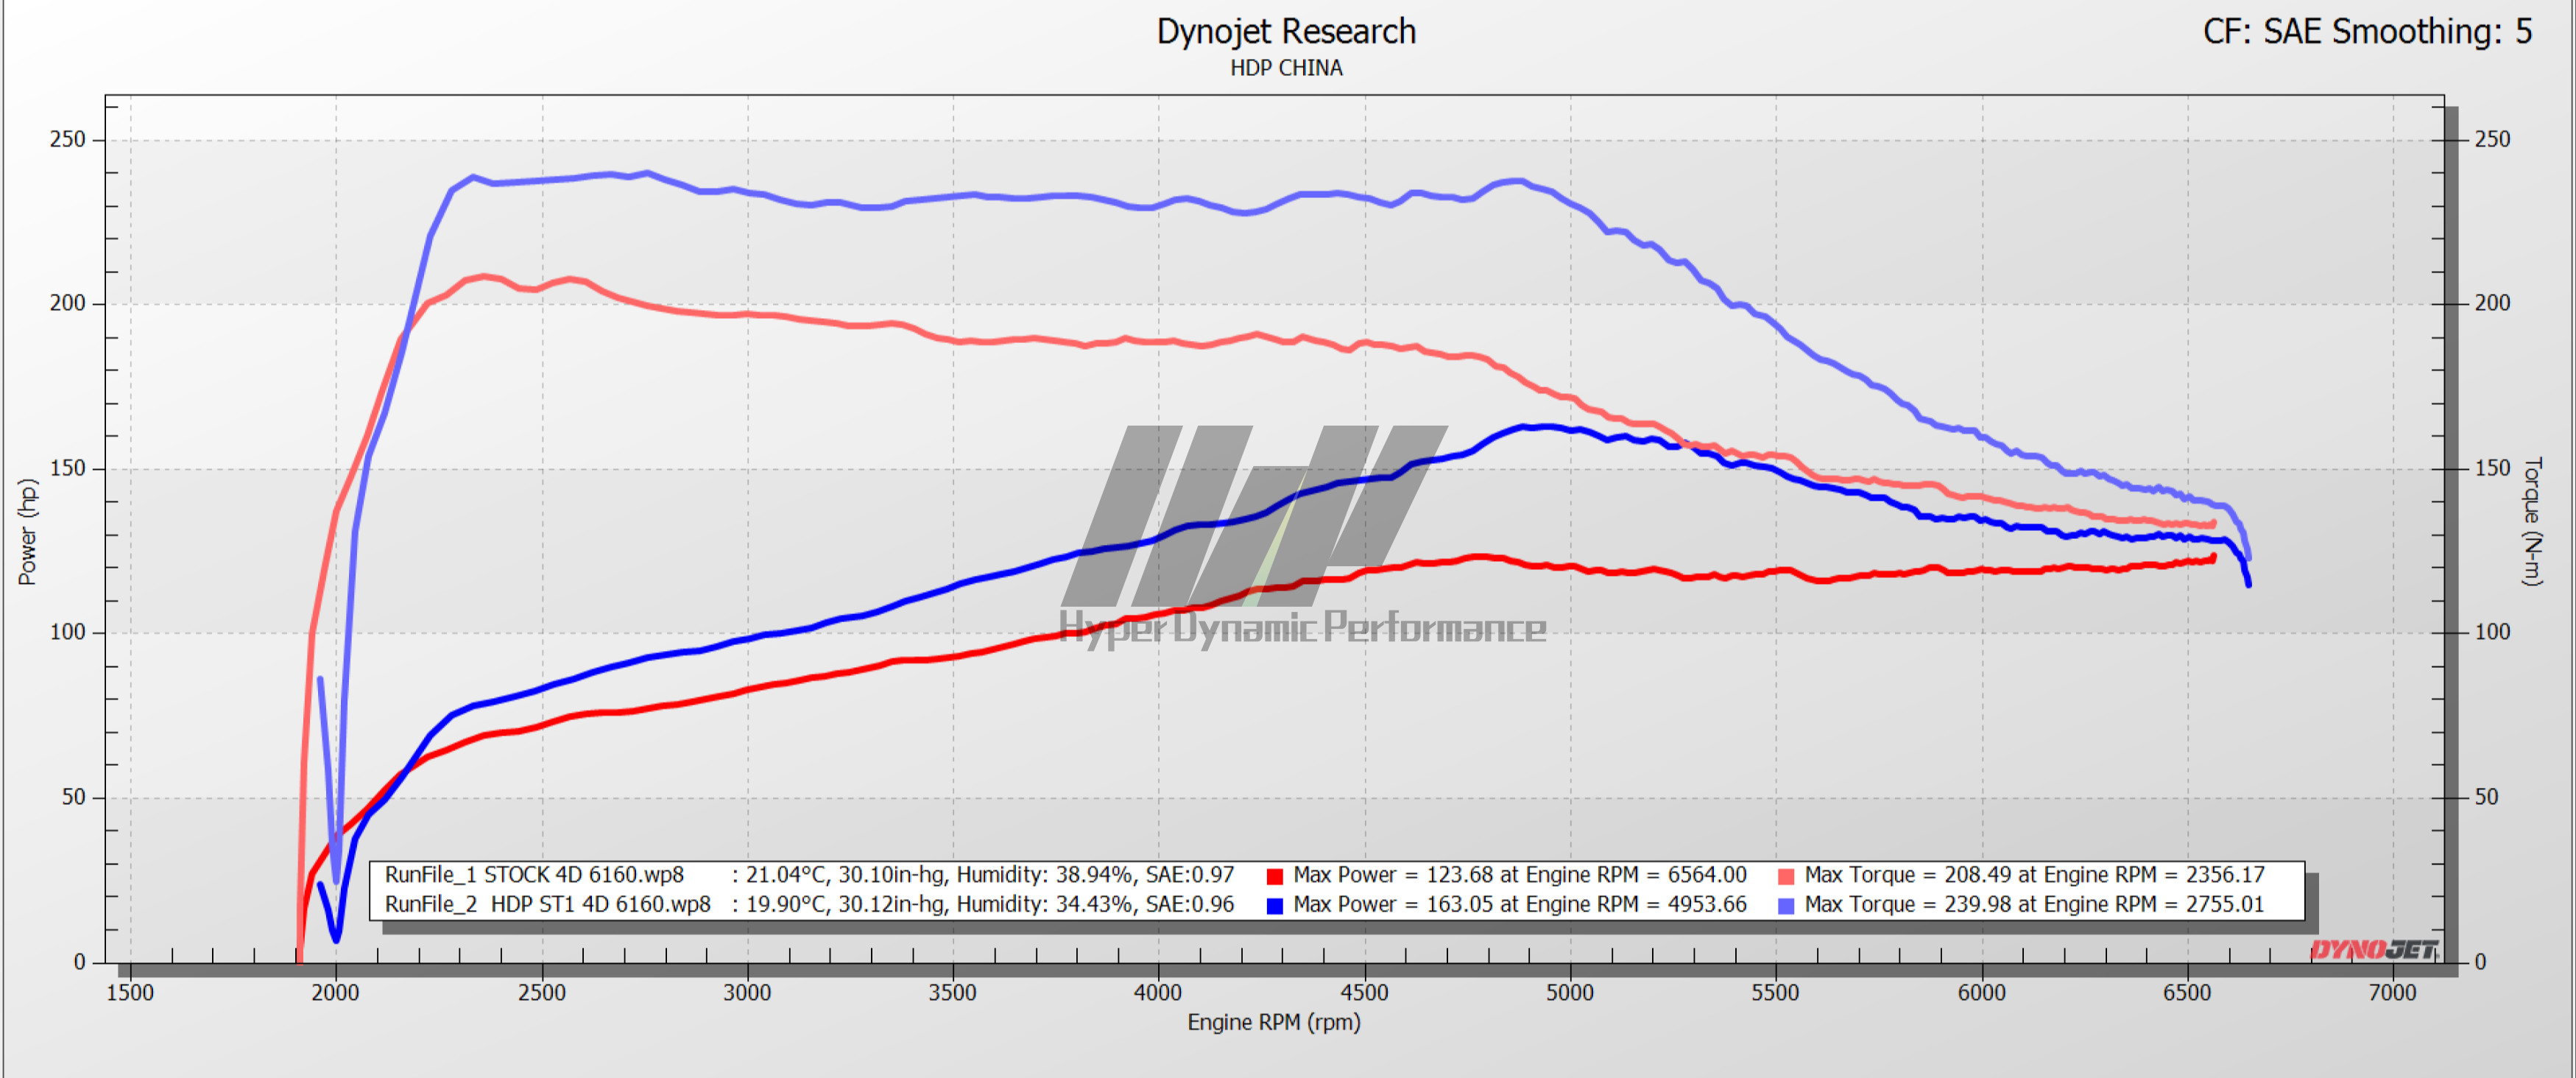Click the 7000 tick label on RPM axis
2576x1078 pixels.
(2392, 993)
